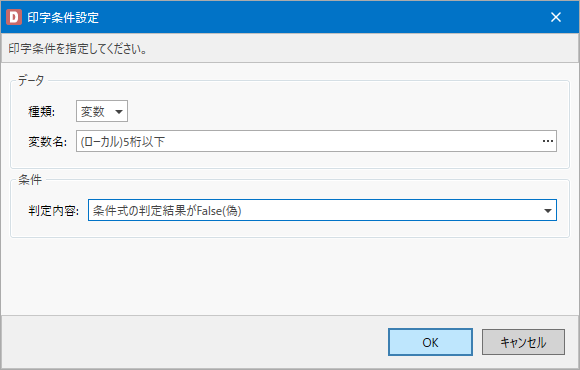This screenshot has height=370, width=580.
Task: Click the 変数名: label
Action: point(47,141)
